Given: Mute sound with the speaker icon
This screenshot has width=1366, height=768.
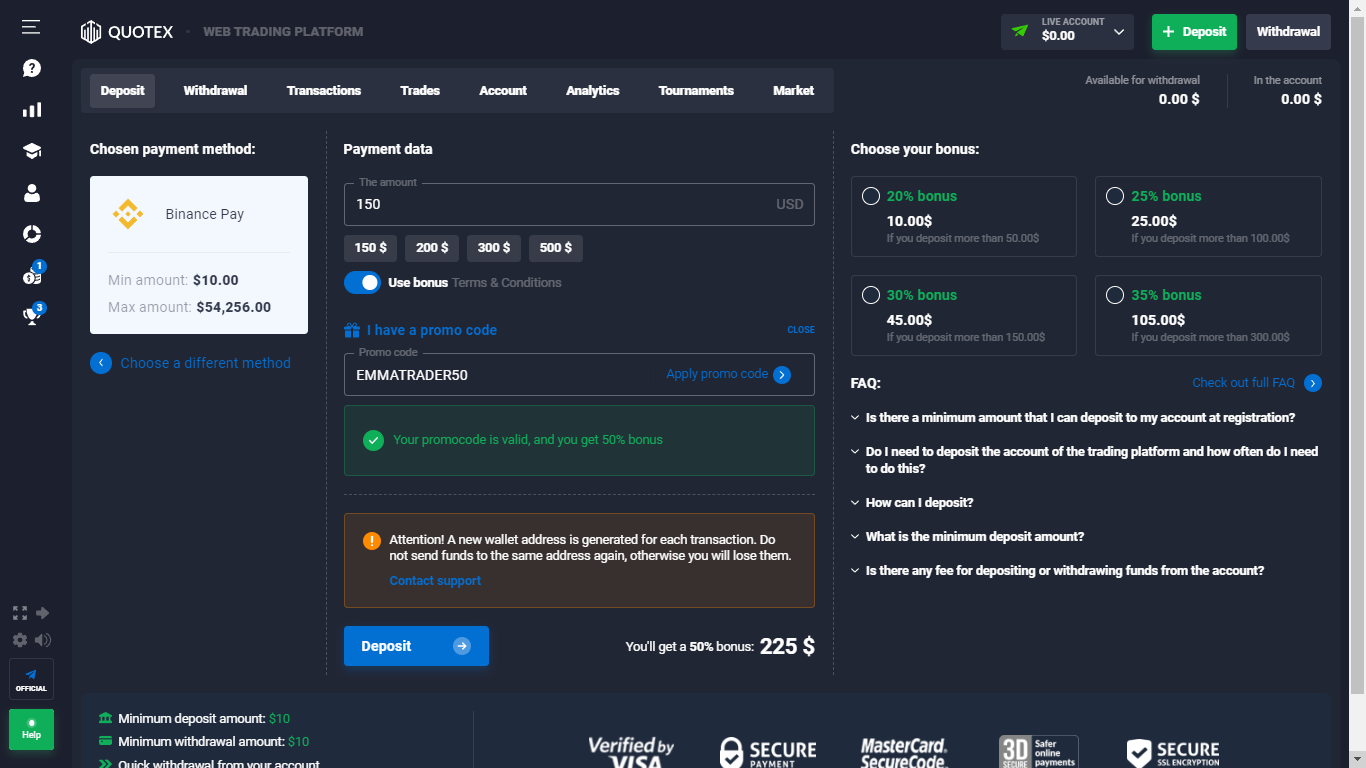Looking at the screenshot, I should [x=43, y=640].
